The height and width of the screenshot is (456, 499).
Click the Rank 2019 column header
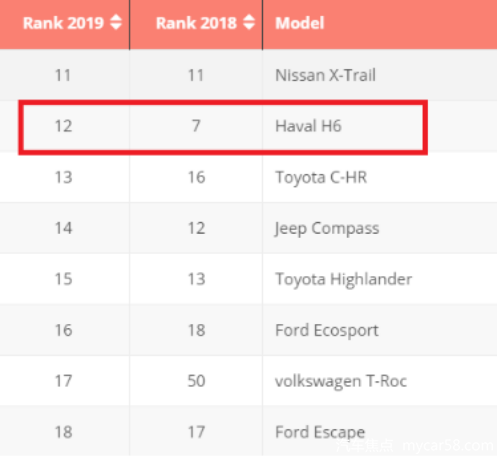65,25
